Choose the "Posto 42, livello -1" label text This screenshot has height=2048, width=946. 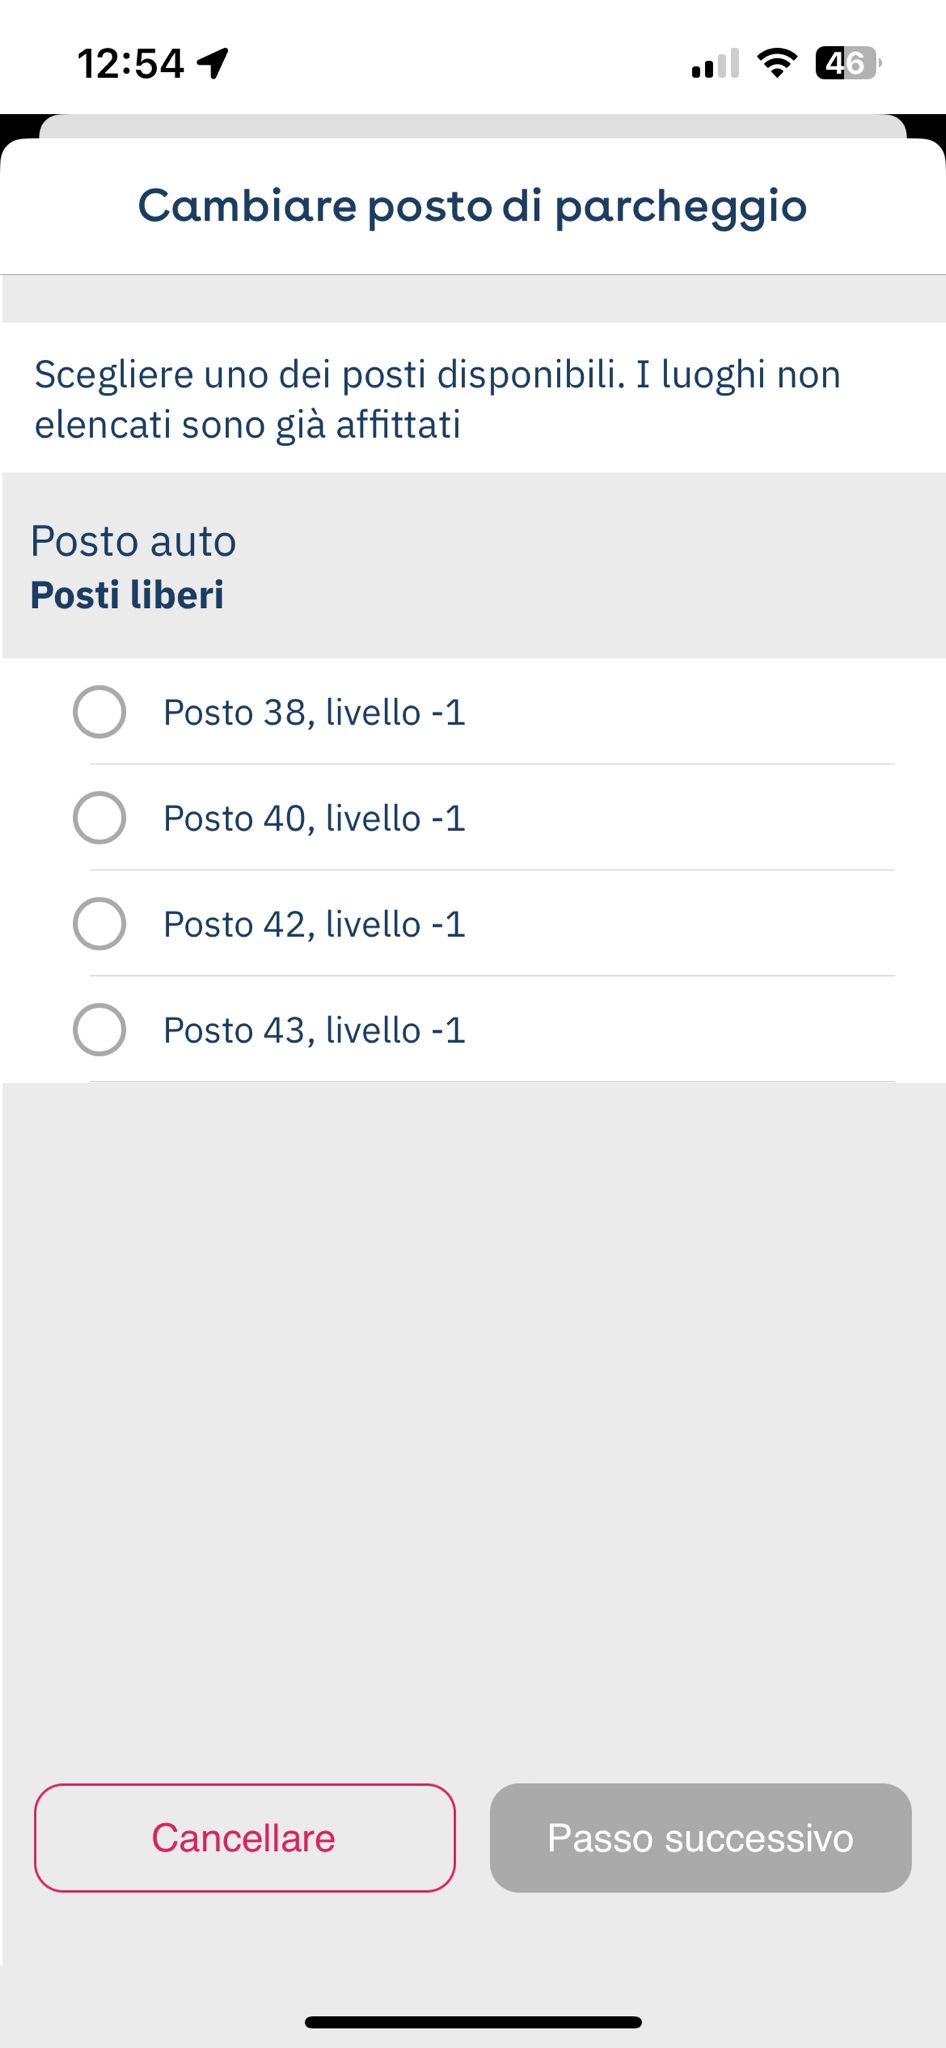315,925
